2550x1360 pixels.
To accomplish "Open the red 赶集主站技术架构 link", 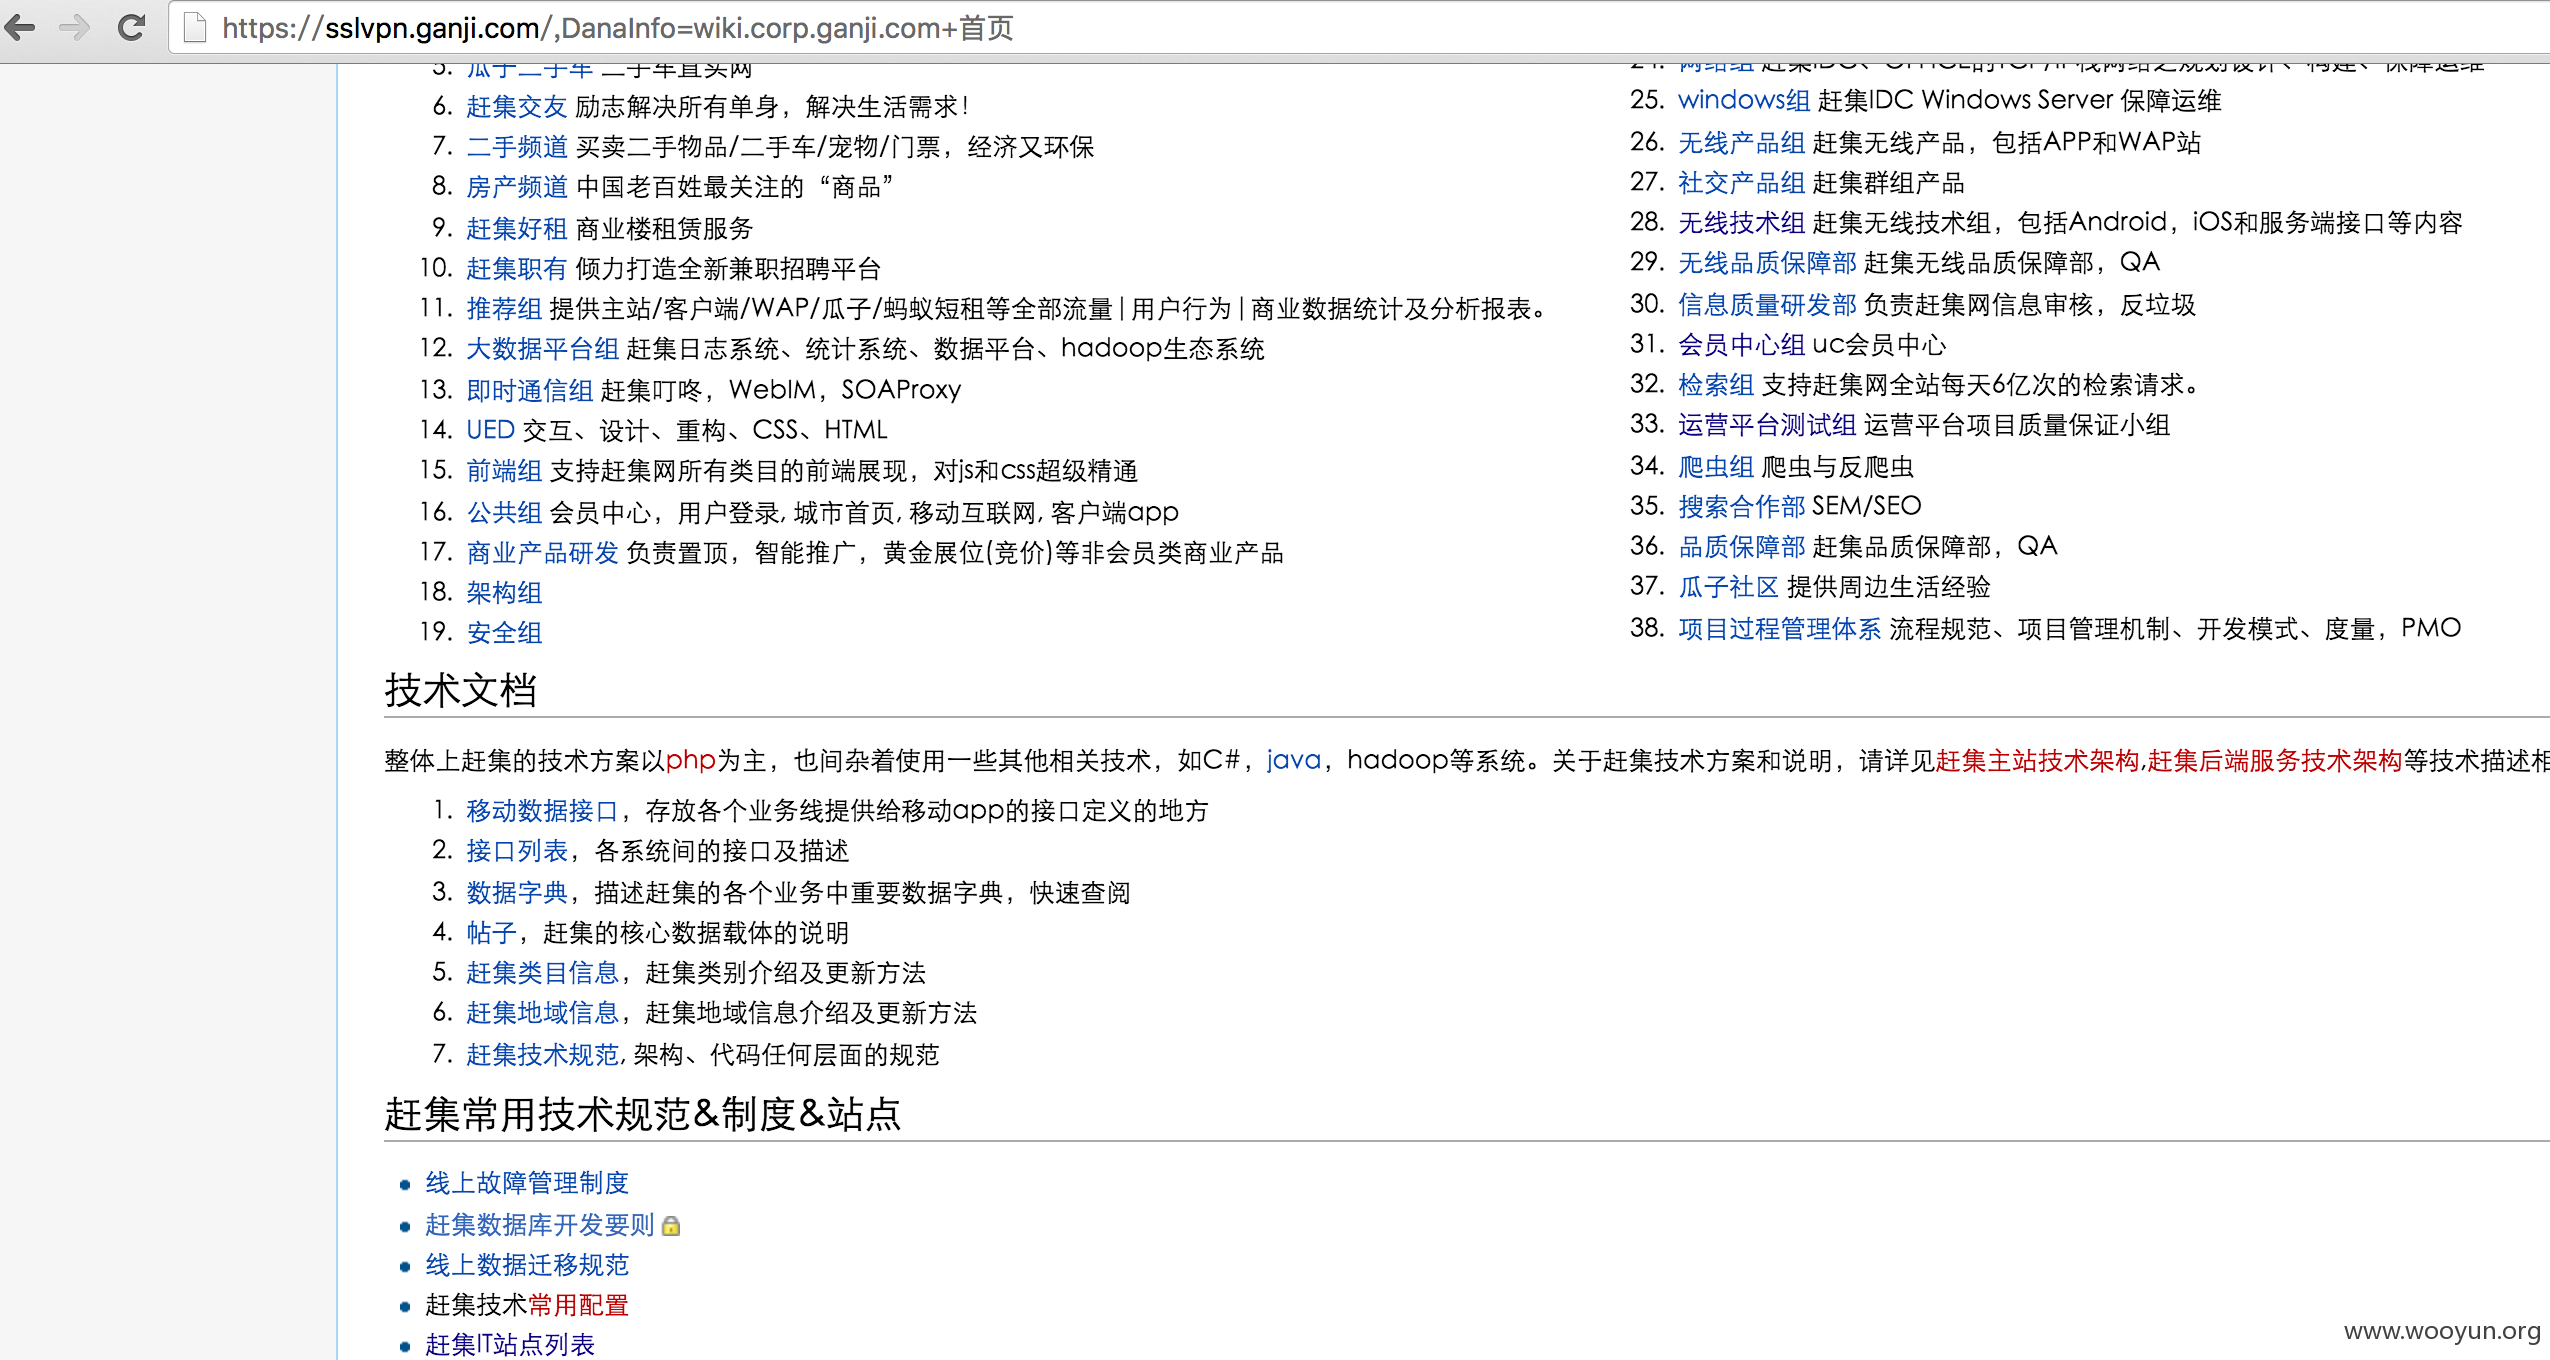I will (x=2037, y=760).
